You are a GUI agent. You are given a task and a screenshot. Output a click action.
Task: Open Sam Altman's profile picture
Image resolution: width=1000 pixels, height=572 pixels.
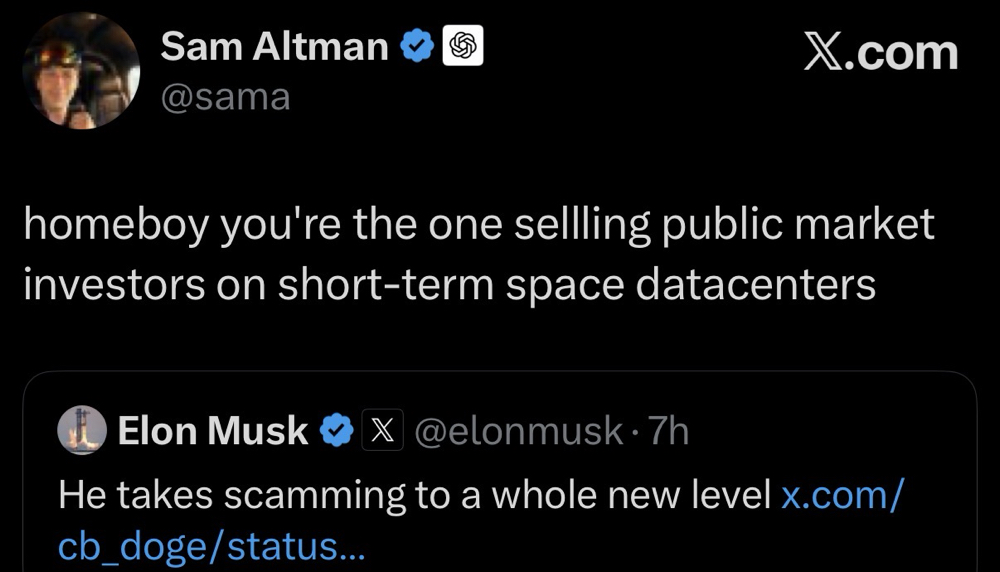(81, 71)
